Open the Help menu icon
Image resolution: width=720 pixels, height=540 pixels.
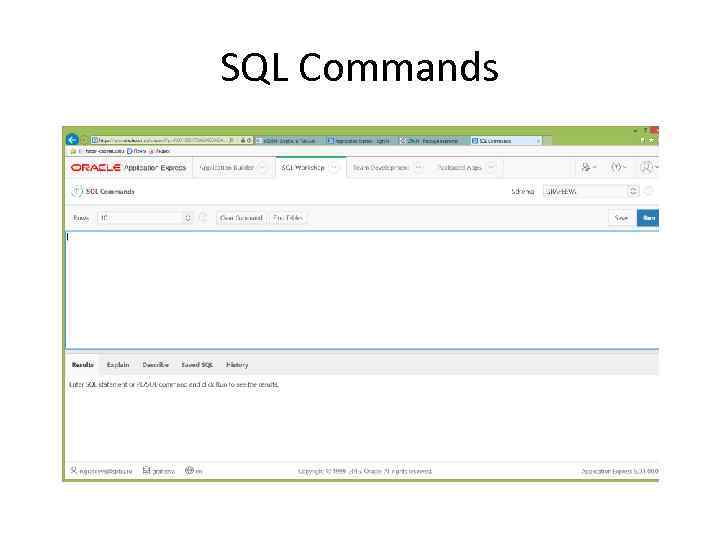(618, 168)
